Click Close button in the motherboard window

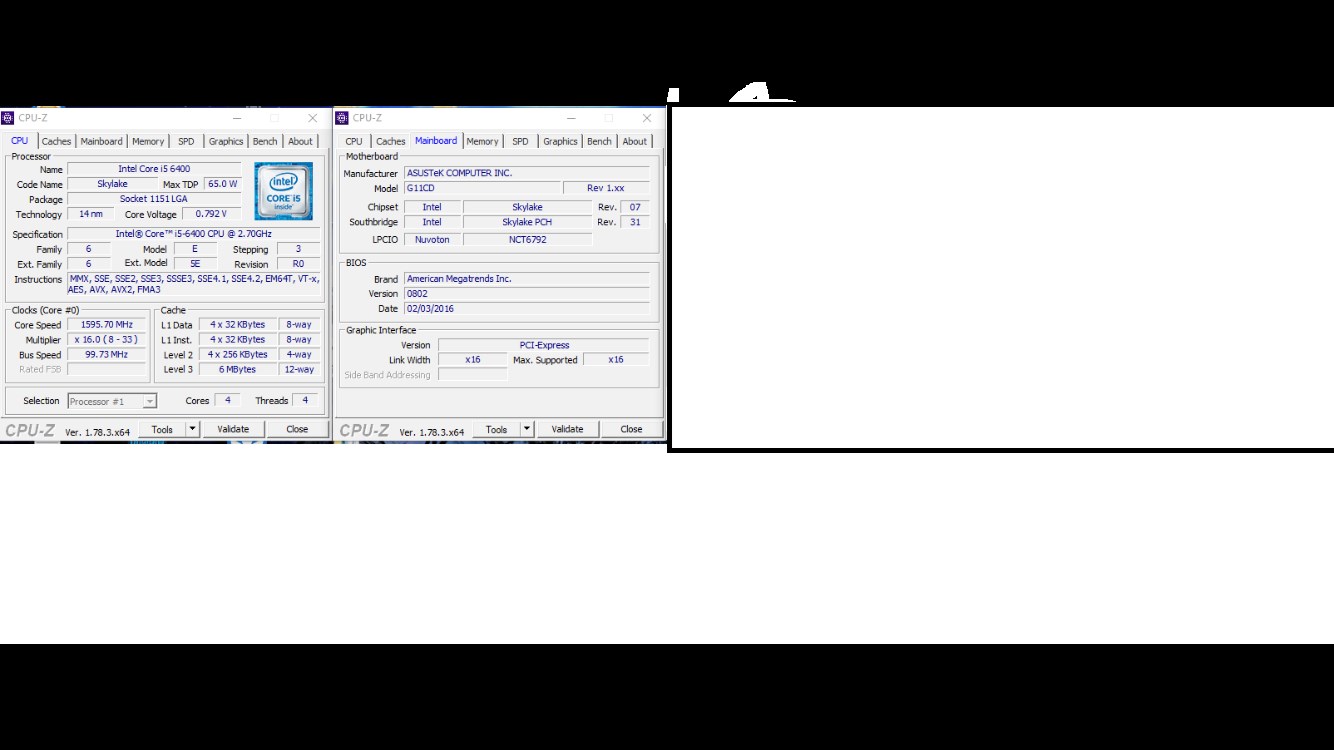[x=631, y=429]
